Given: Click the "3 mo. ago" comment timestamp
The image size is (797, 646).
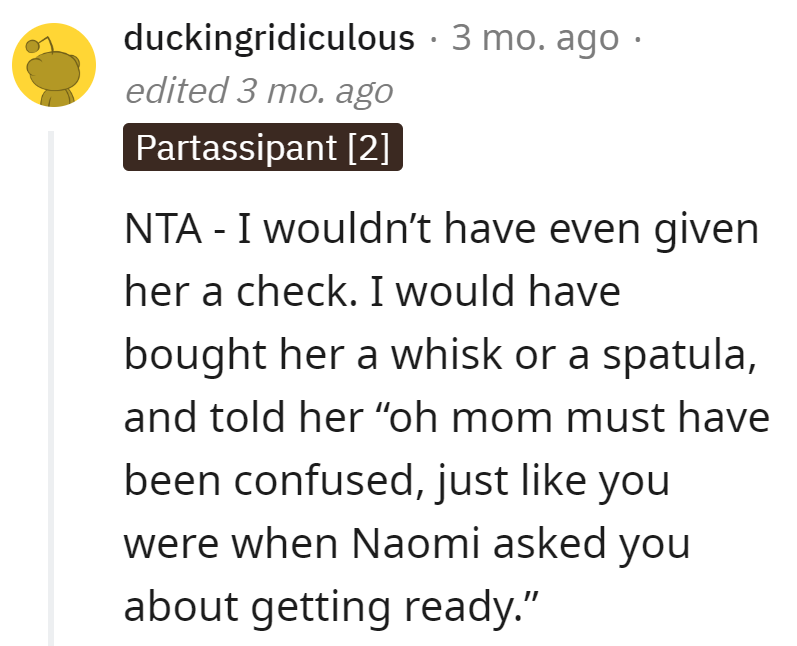Looking at the screenshot, I should 535,38.
